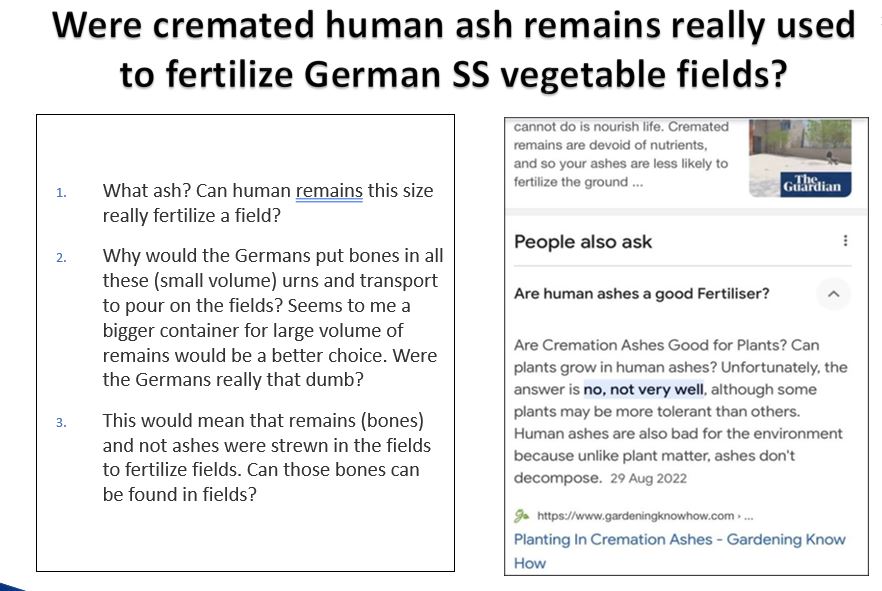The width and height of the screenshot is (882, 591).
Task: Select the question Are human ashes a good Fertiliser?
Action: point(641,294)
